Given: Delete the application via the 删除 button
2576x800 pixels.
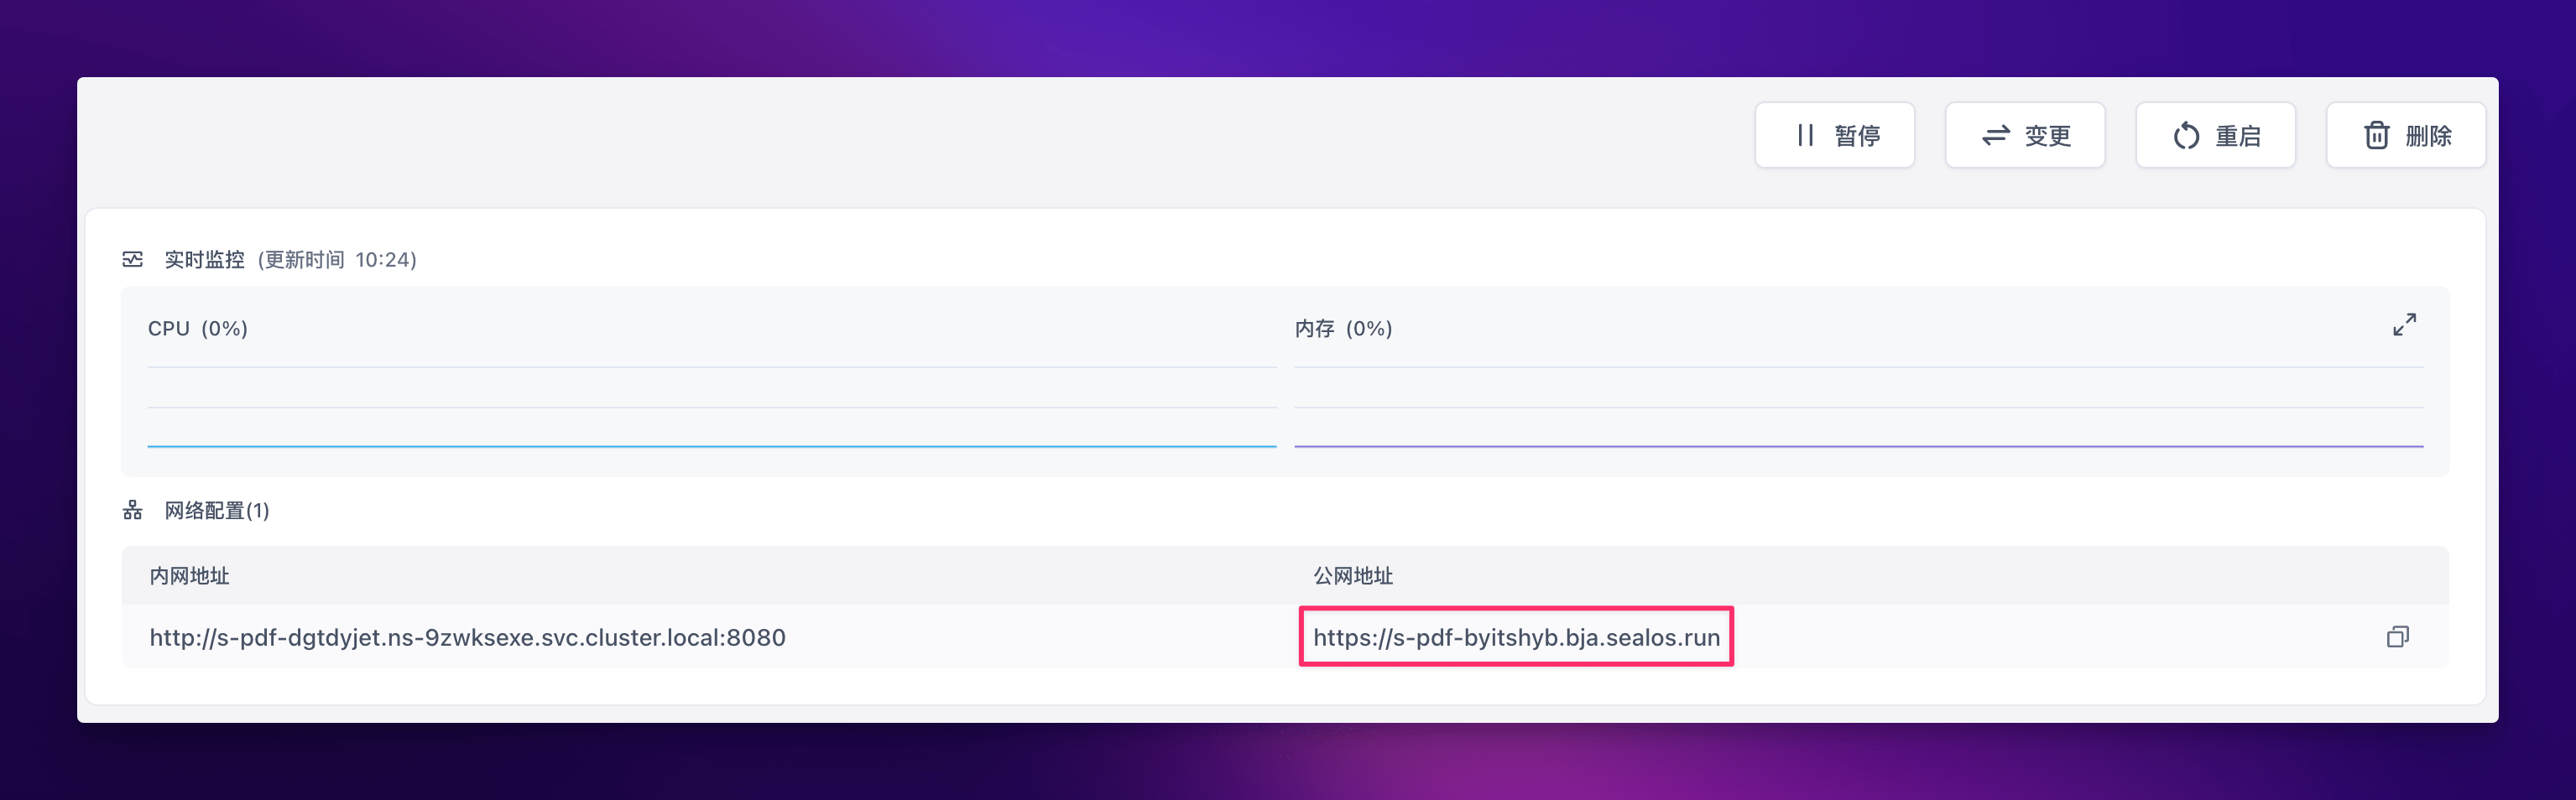Looking at the screenshot, I should point(2406,135).
